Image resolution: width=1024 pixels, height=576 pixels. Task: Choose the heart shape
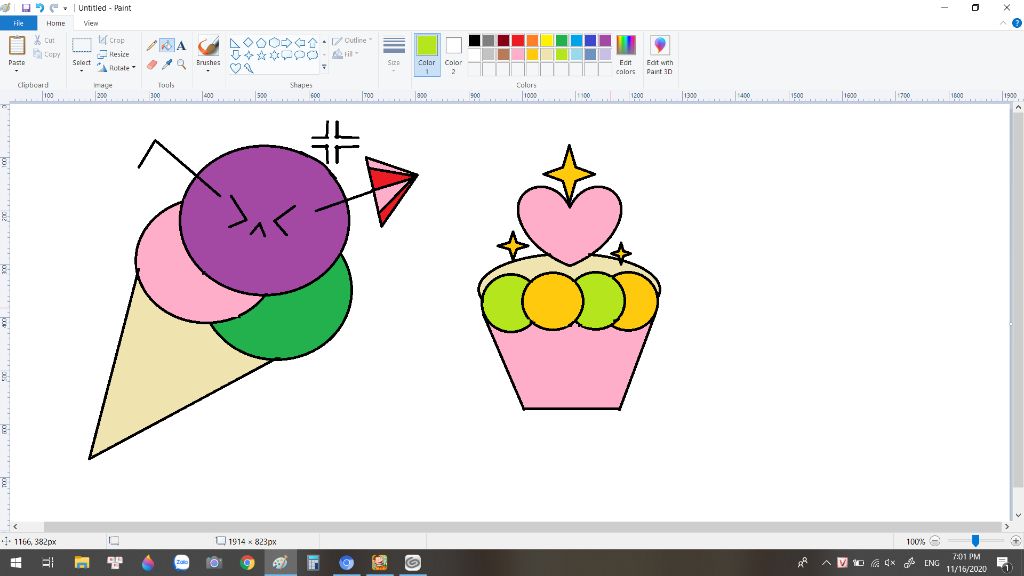click(235, 67)
